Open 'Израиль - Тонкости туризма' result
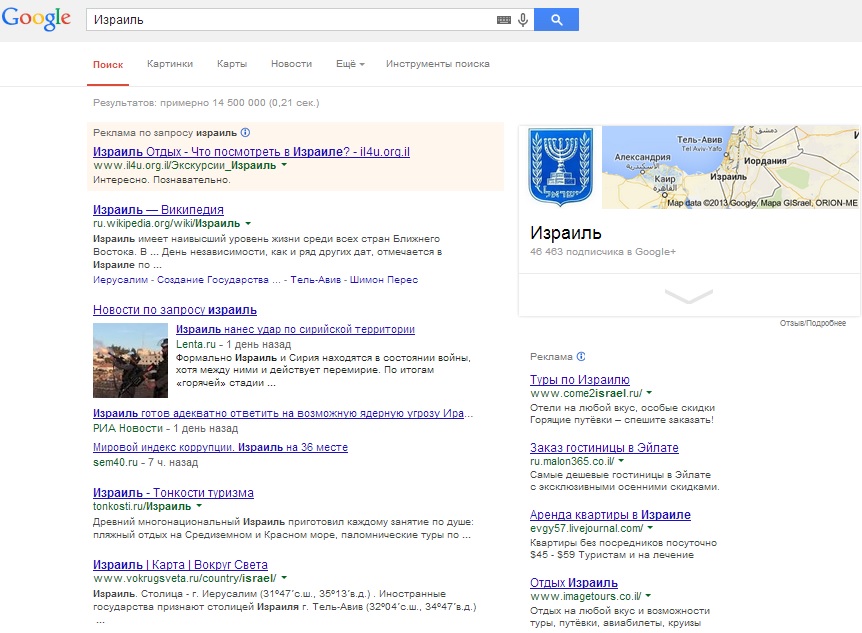The image size is (862, 633). click(173, 493)
